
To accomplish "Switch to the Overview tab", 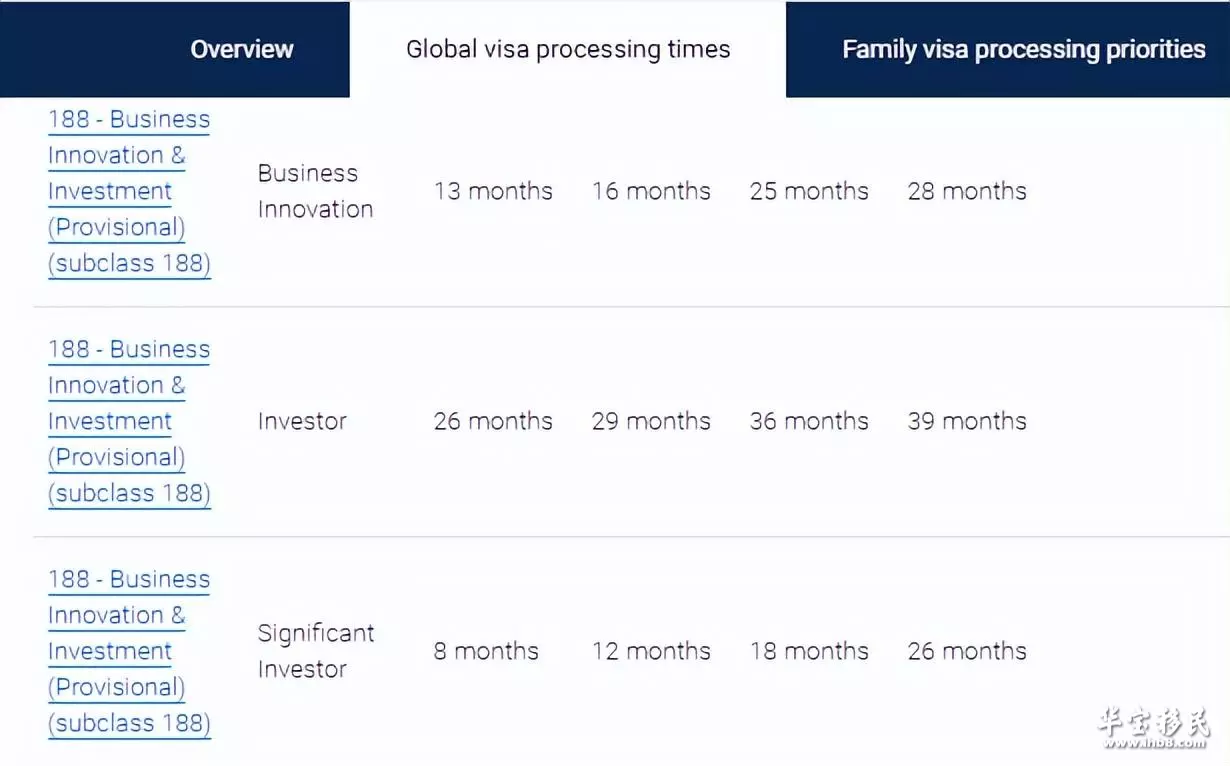I will coord(242,49).
